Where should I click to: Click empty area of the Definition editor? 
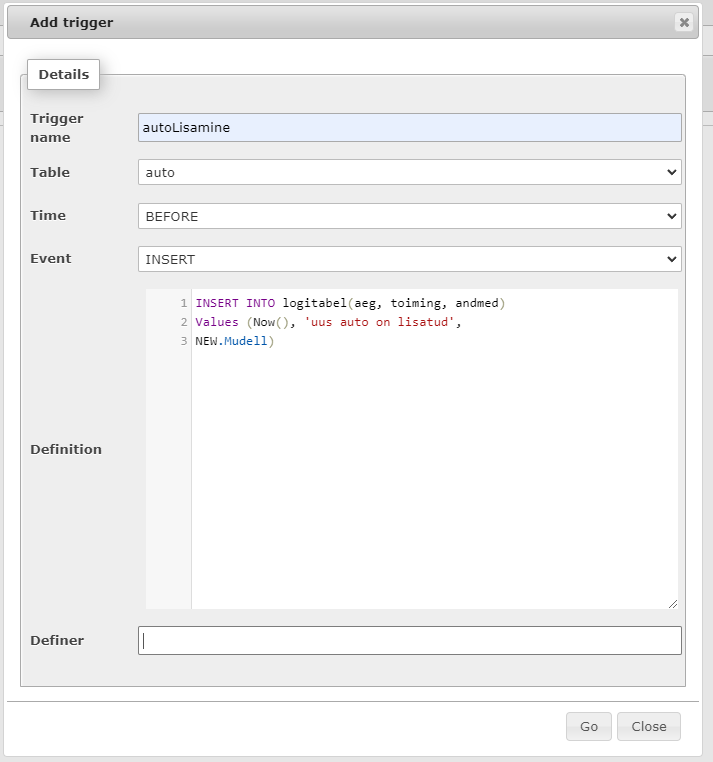tap(434, 480)
